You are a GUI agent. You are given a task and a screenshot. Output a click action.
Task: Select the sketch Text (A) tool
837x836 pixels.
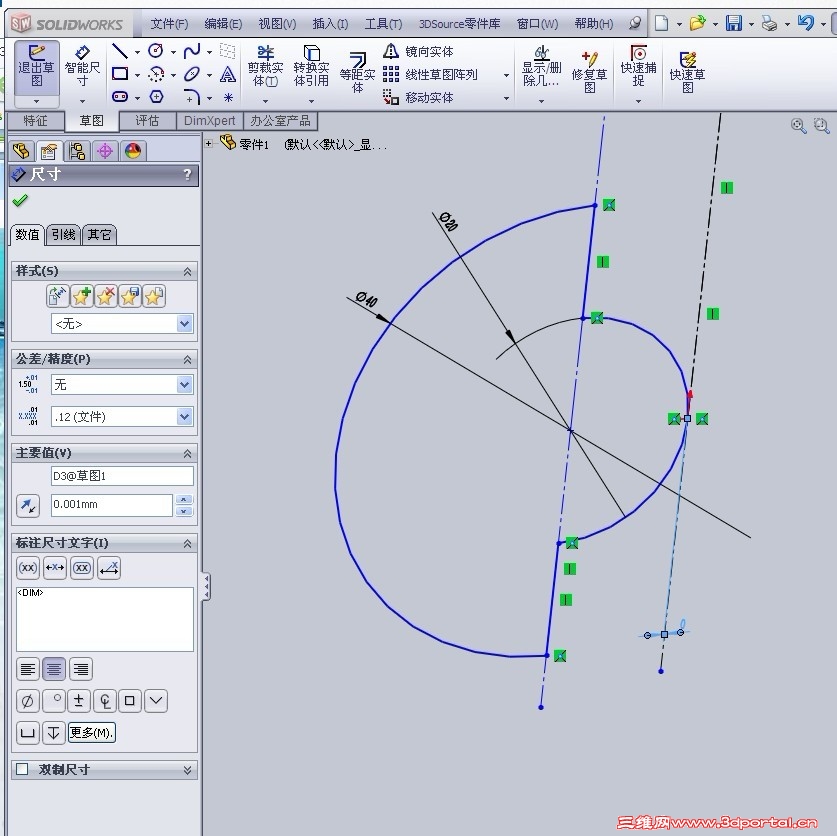[228, 74]
